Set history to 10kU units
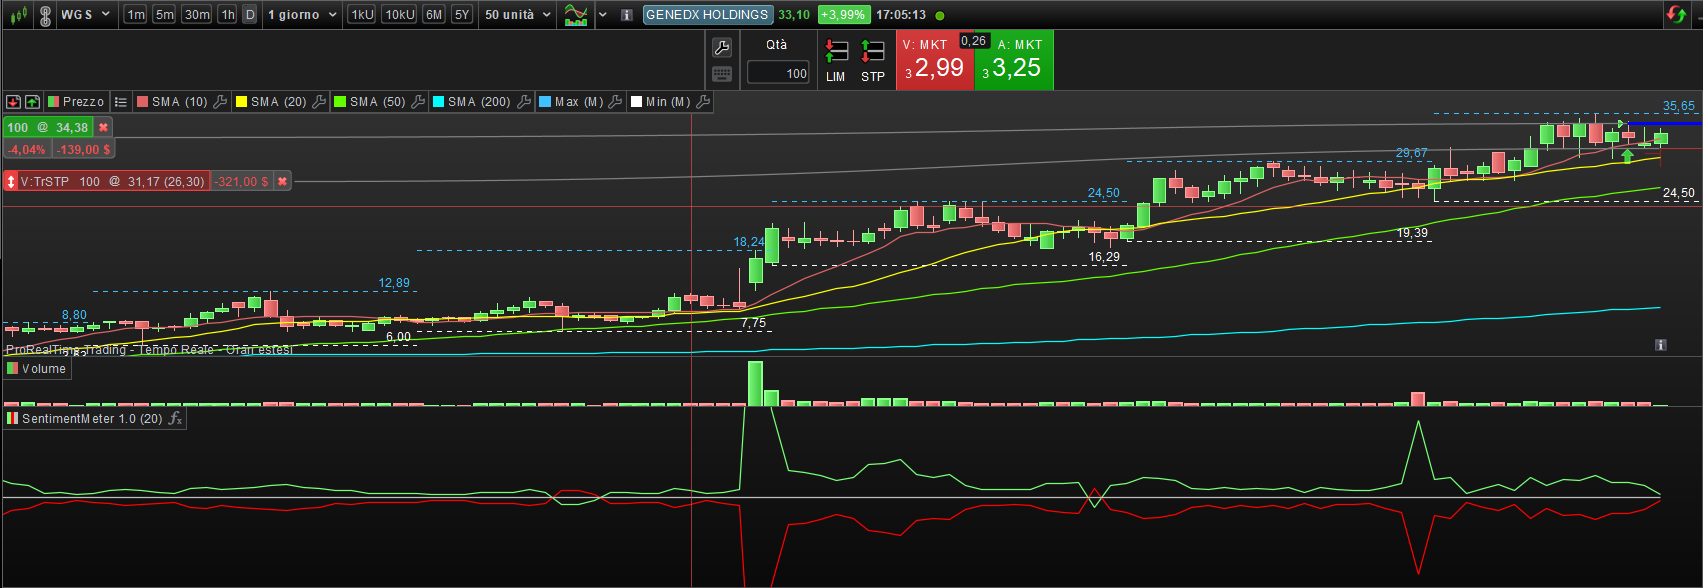Image resolution: width=1703 pixels, height=588 pixels. [x=399, y=15]
